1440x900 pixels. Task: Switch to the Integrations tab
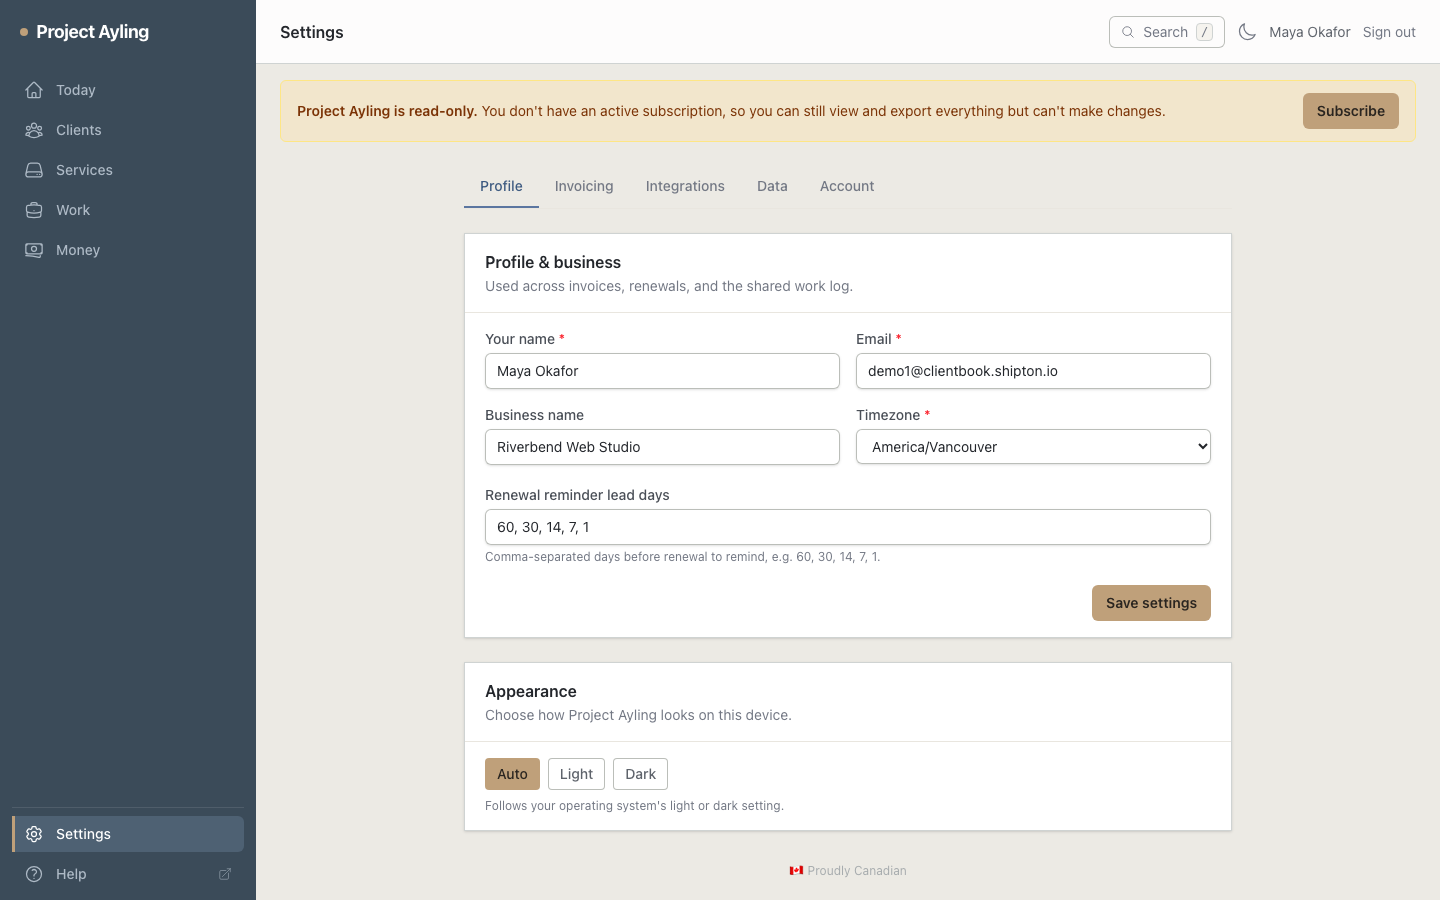[x=685, y=186]
